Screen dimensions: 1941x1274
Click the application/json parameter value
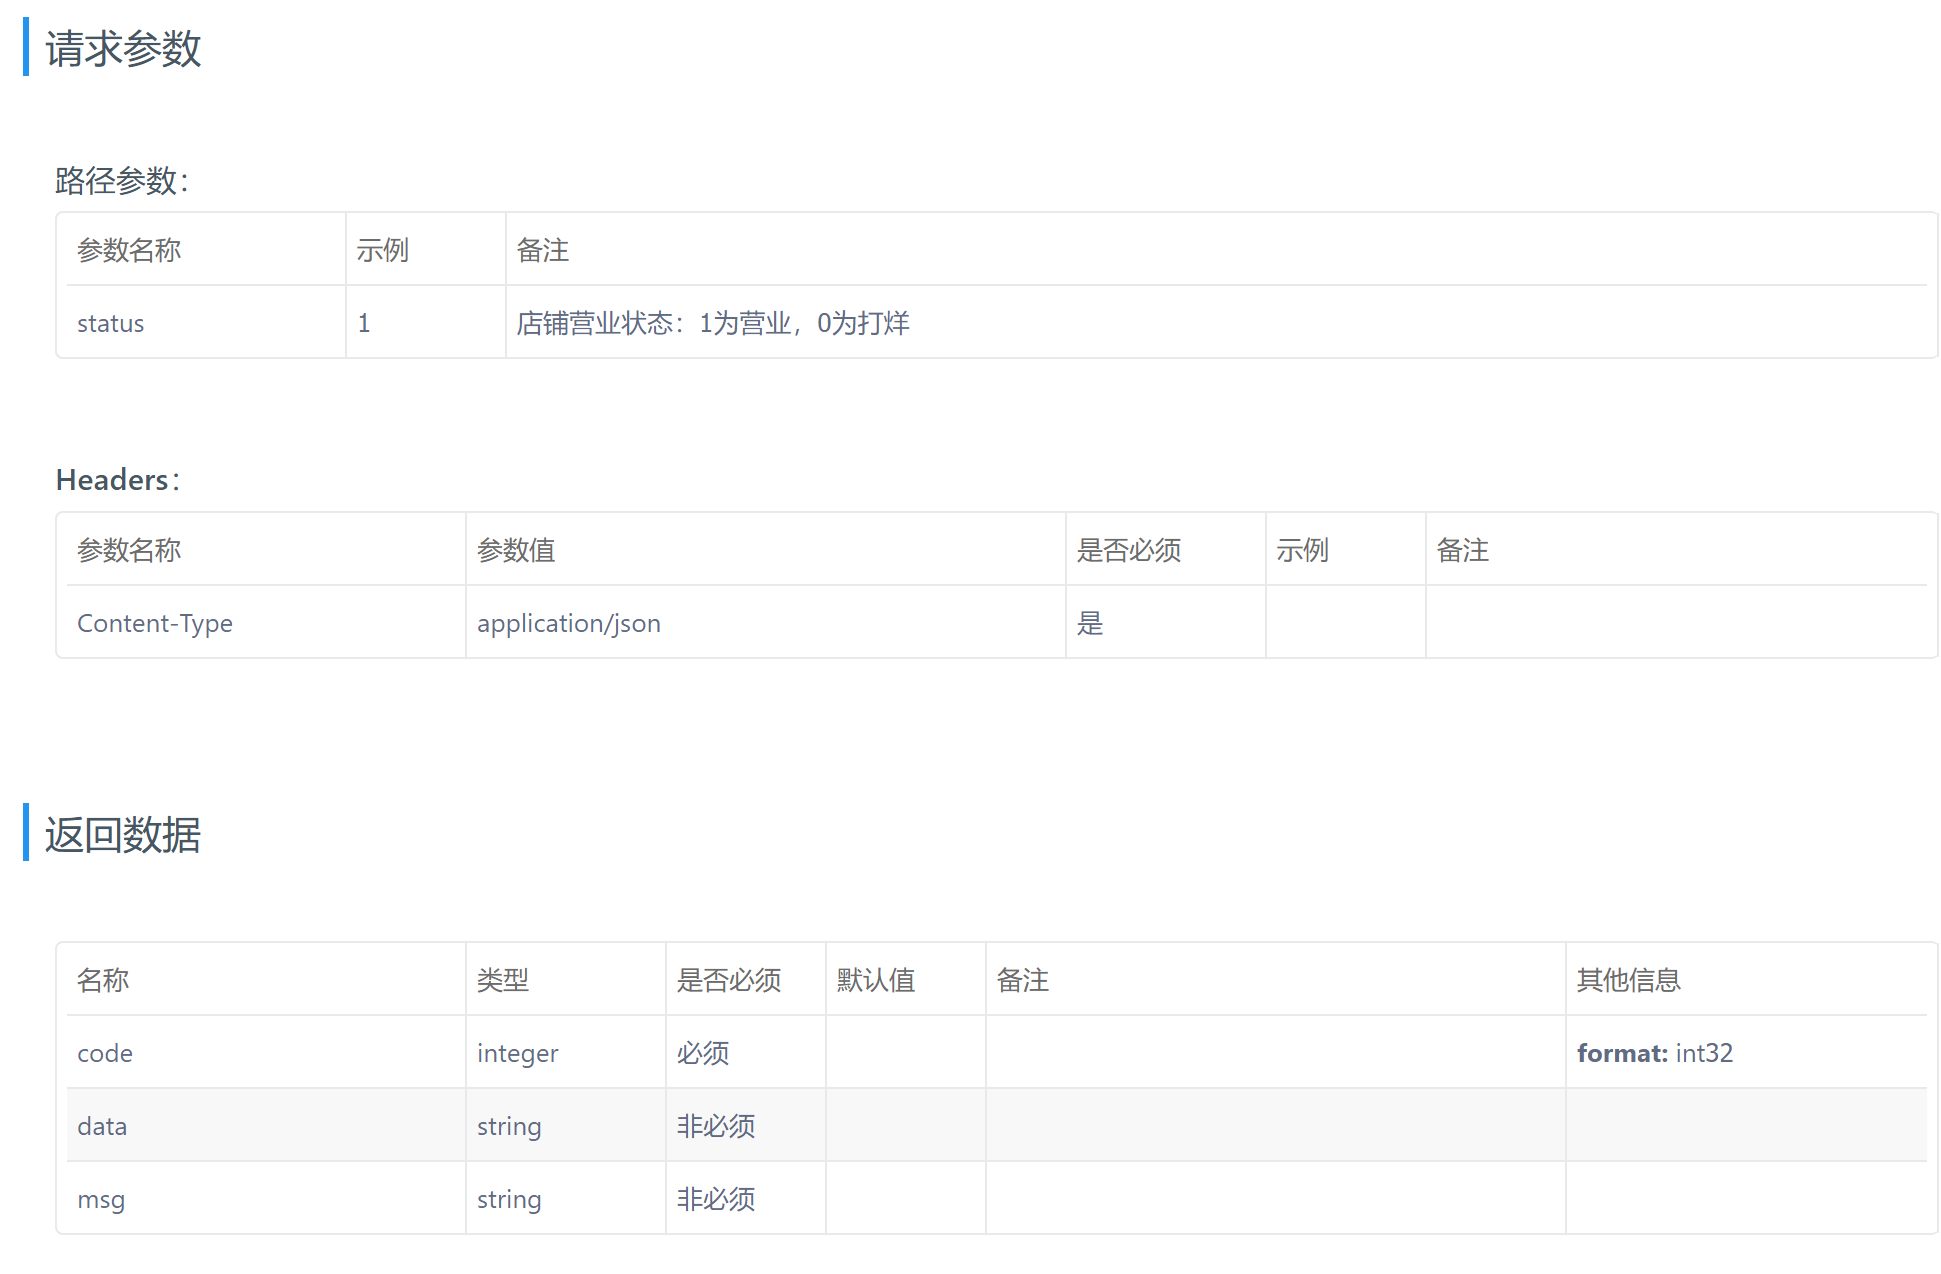coord(568,623)
